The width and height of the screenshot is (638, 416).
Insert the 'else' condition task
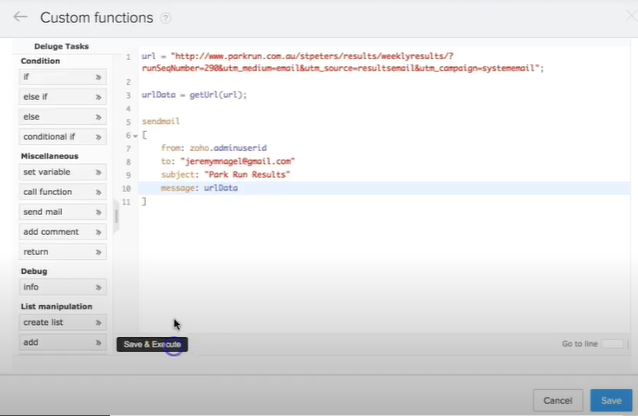(x=63, y=117)
